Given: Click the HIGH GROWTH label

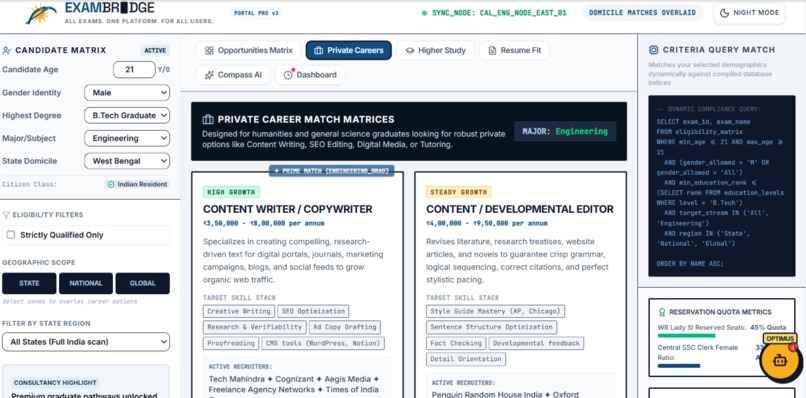Looking at the screenshot, I should click(x=231, y=192).
